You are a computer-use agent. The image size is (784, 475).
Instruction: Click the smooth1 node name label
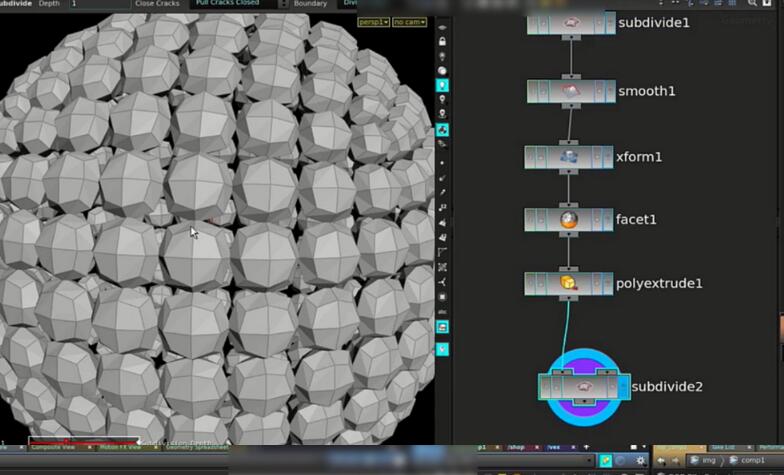646,91
